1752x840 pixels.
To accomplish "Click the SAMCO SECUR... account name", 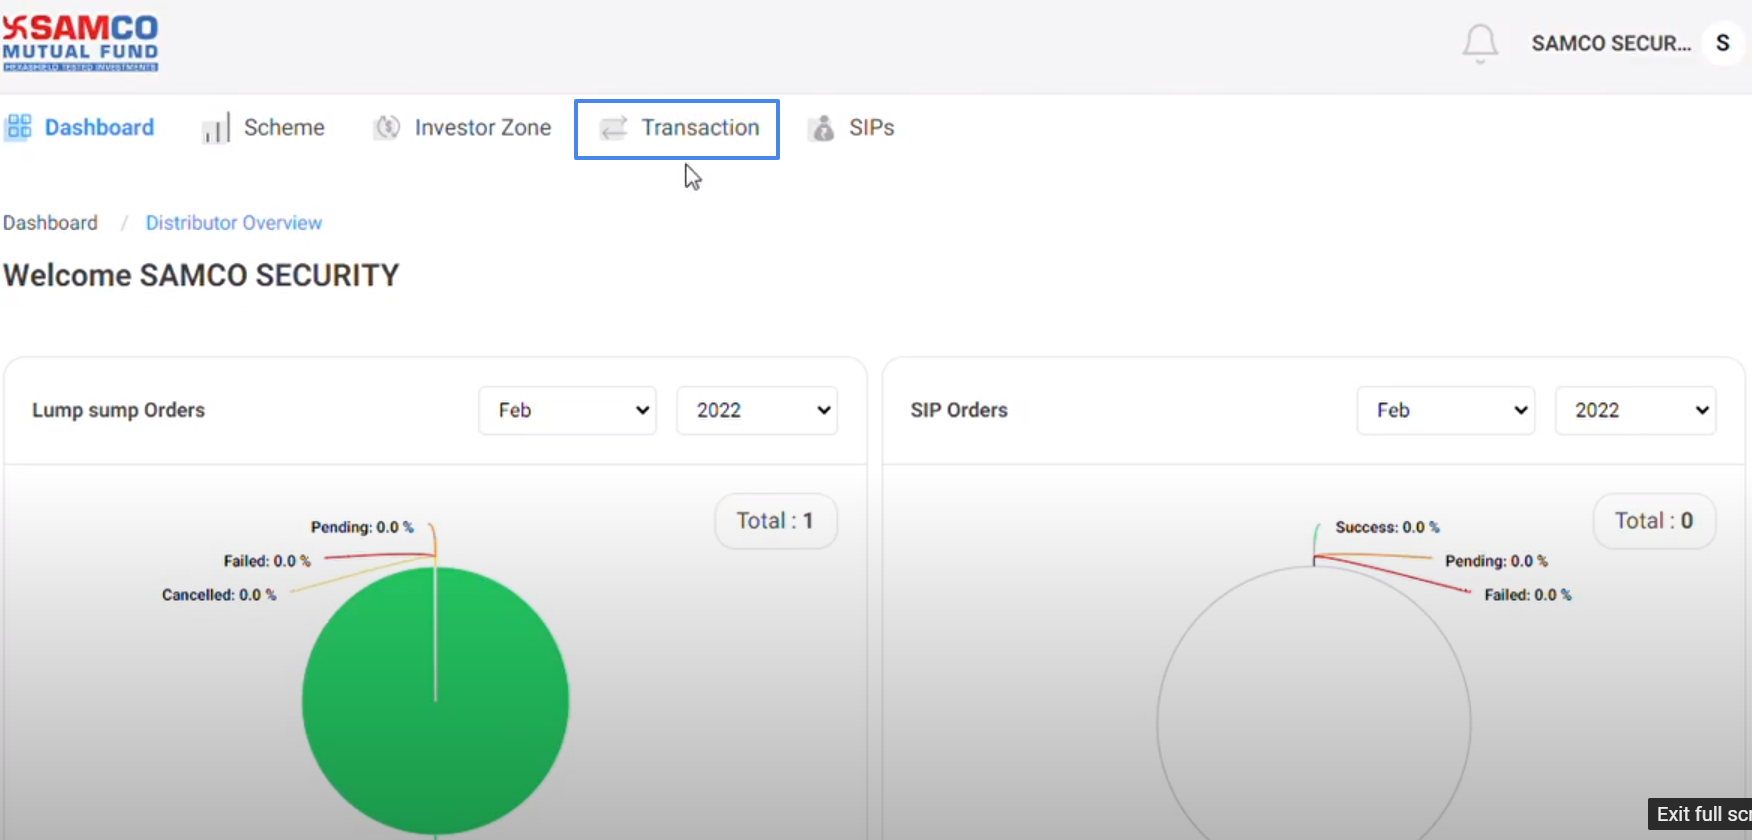I will coord(1611,43).
